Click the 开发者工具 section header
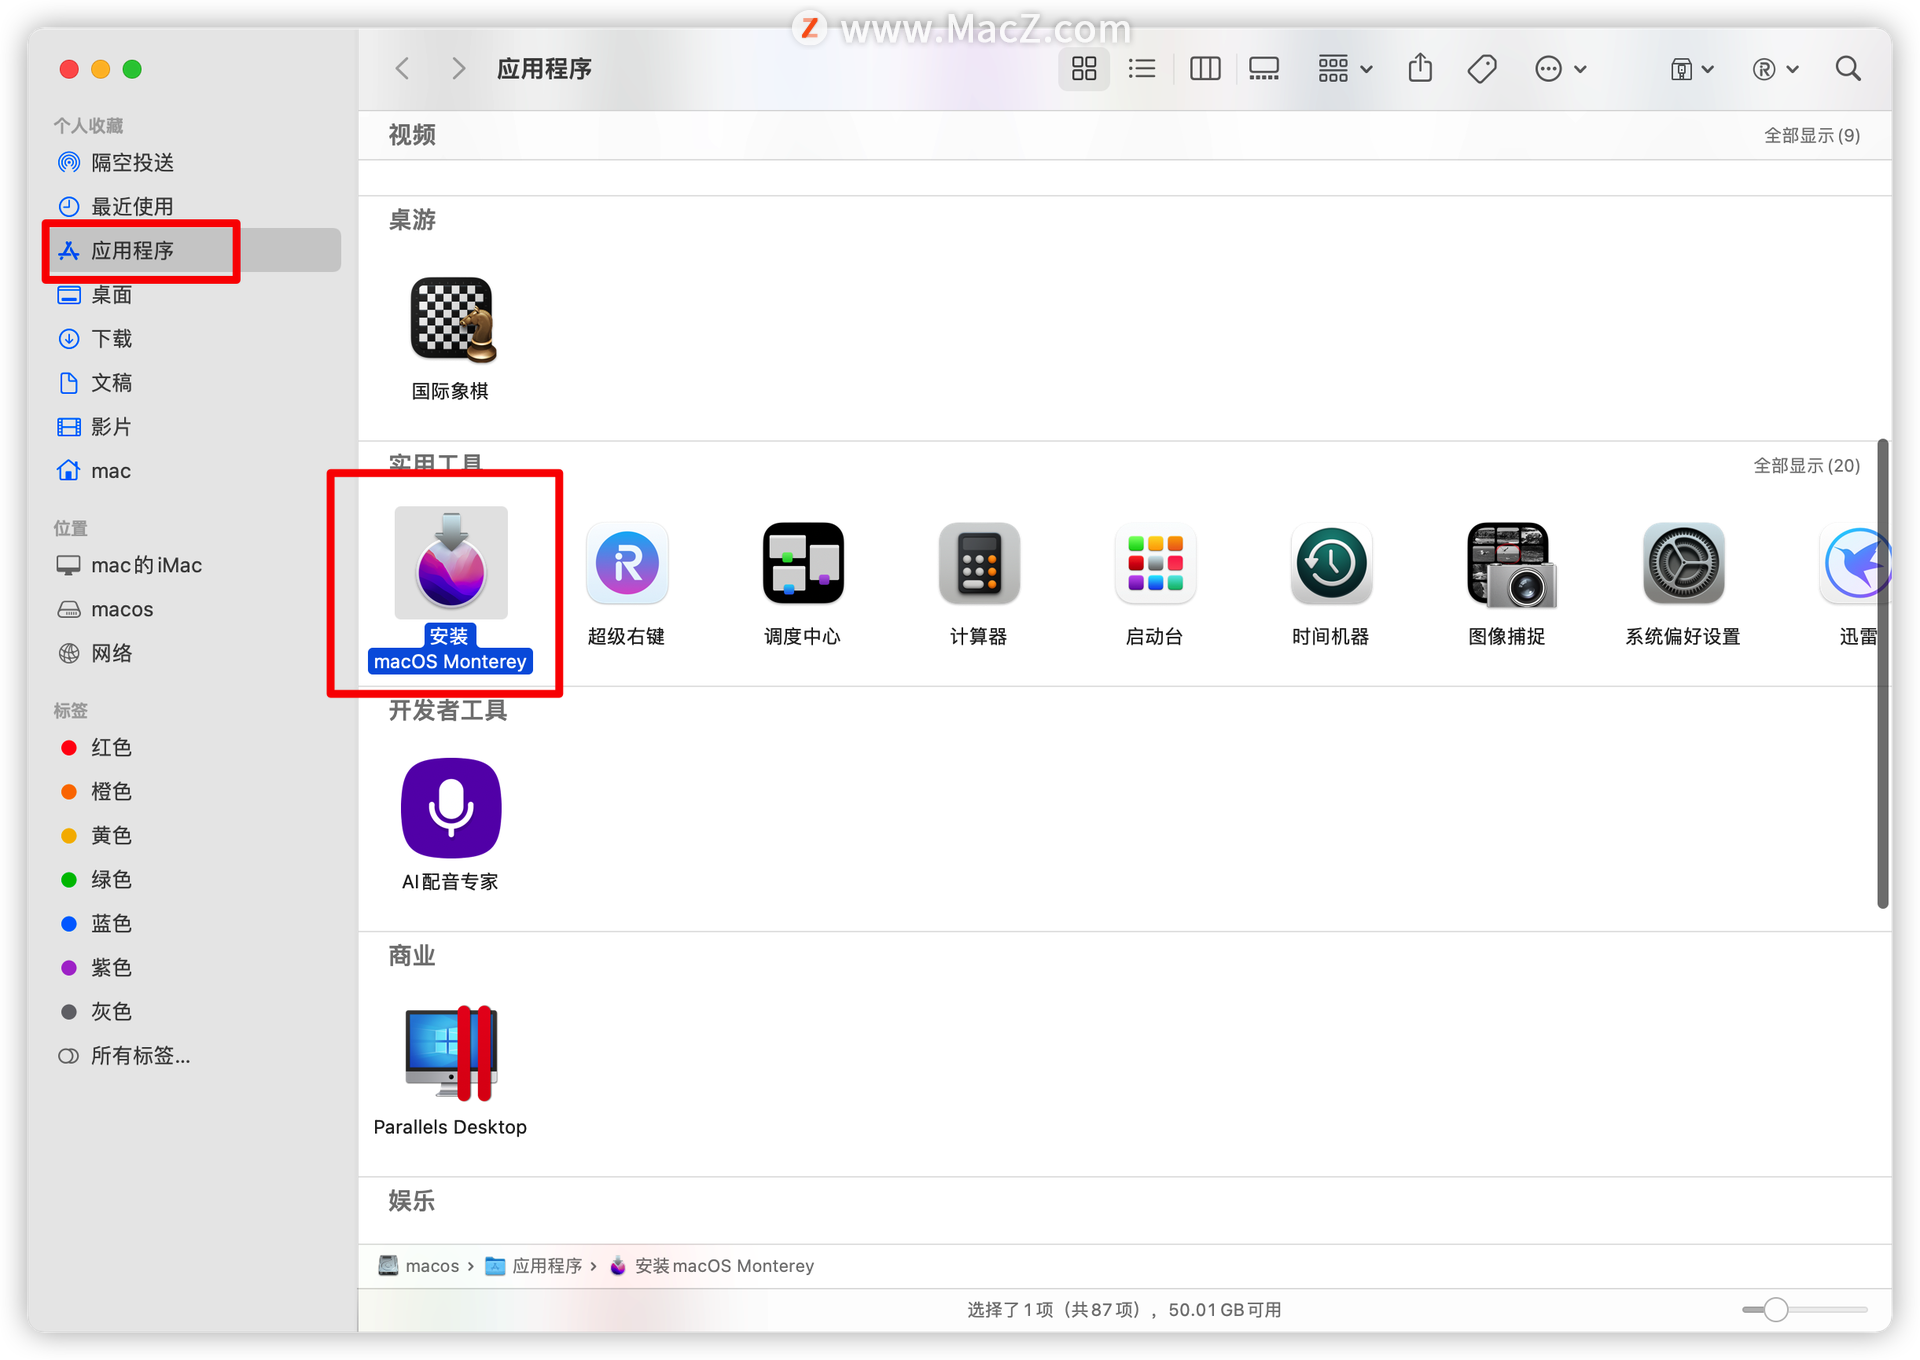Viewport: 1920px width, 1360px height. (448, 710)
